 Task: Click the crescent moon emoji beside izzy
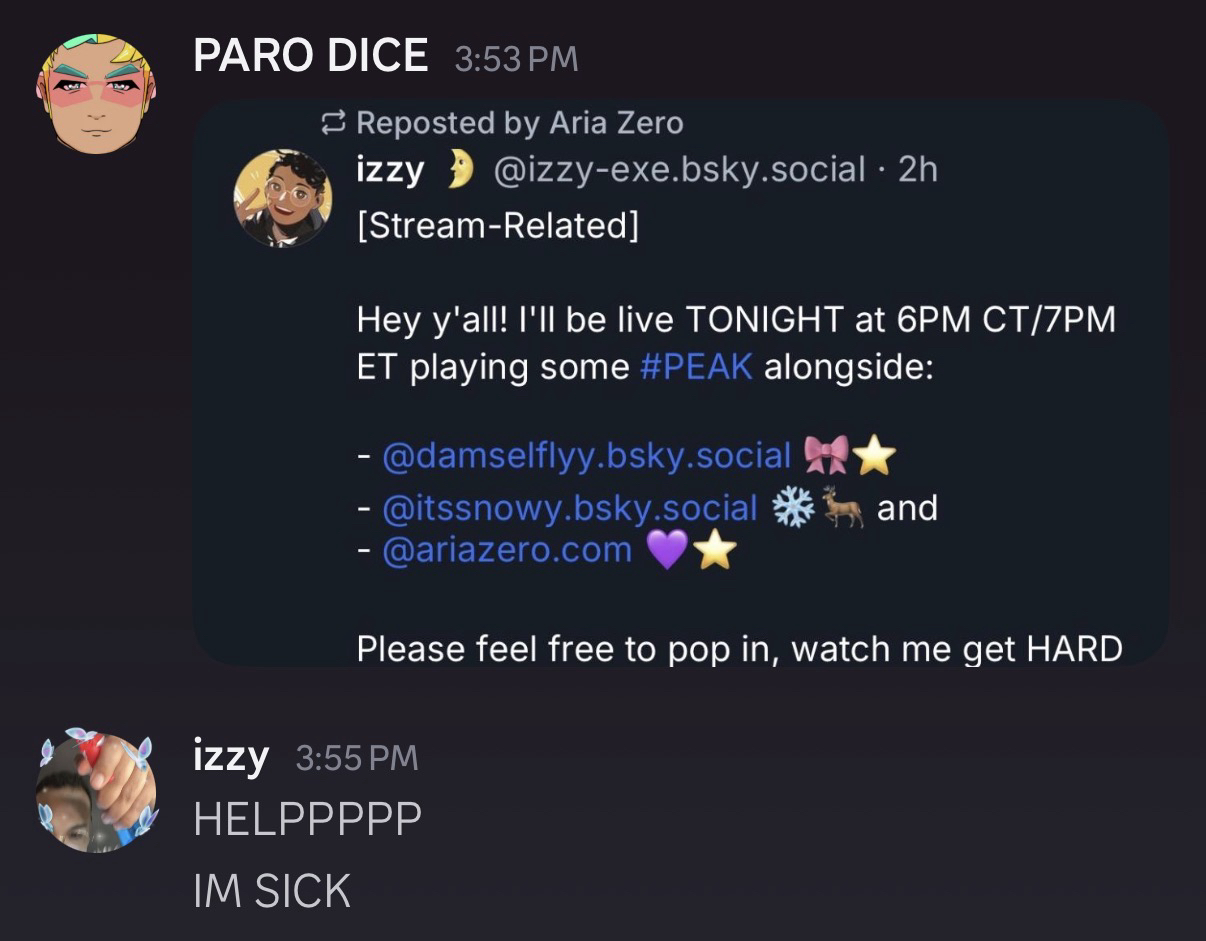pos(459,171)
